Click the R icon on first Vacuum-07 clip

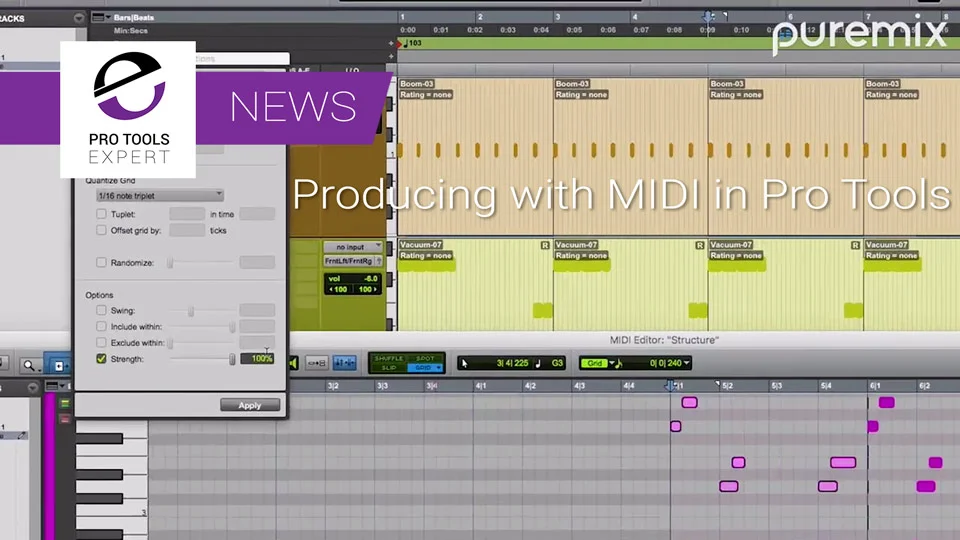[x=545, y=245]
